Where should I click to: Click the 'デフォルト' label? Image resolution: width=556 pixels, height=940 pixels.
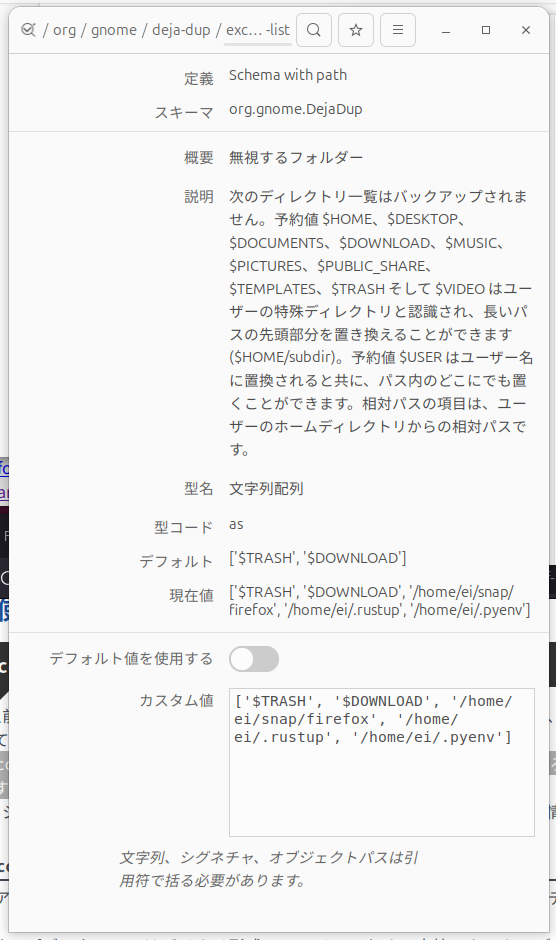coord(176,561)
